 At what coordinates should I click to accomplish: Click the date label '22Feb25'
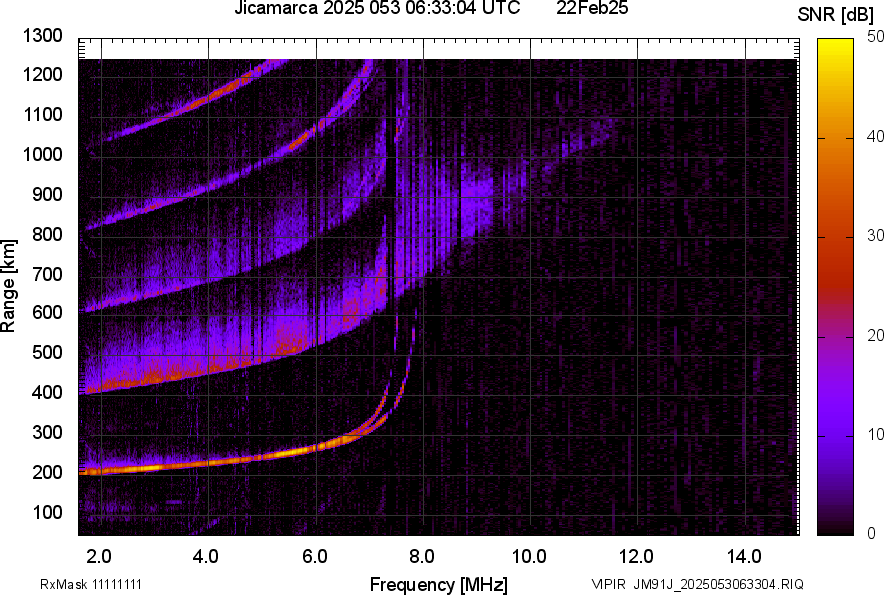(592, 8)
